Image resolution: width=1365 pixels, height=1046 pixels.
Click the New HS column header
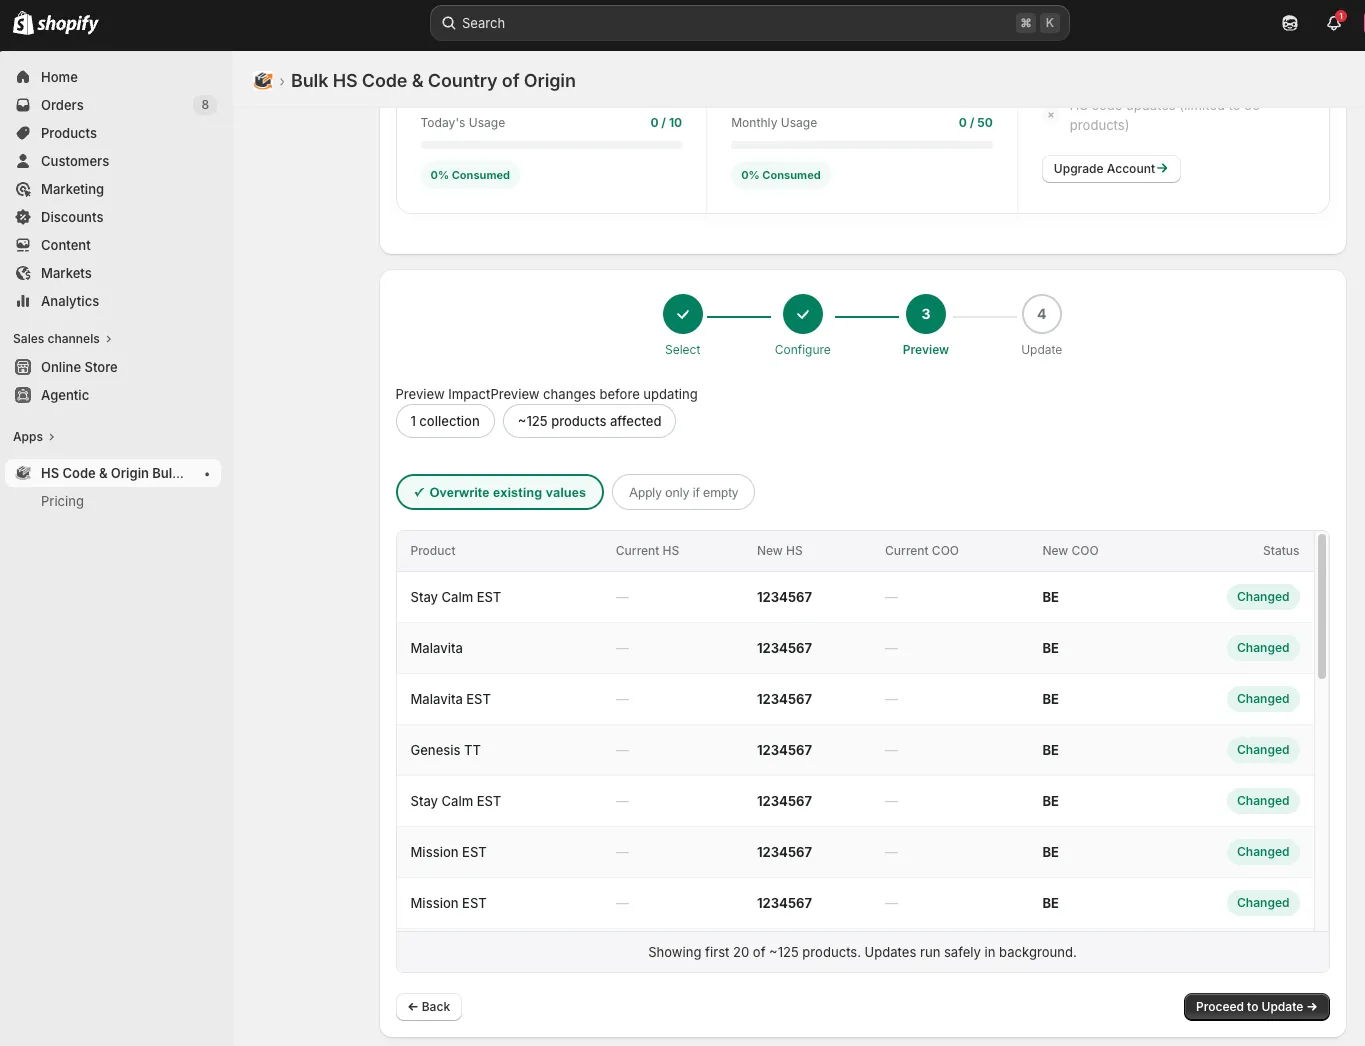779,551
